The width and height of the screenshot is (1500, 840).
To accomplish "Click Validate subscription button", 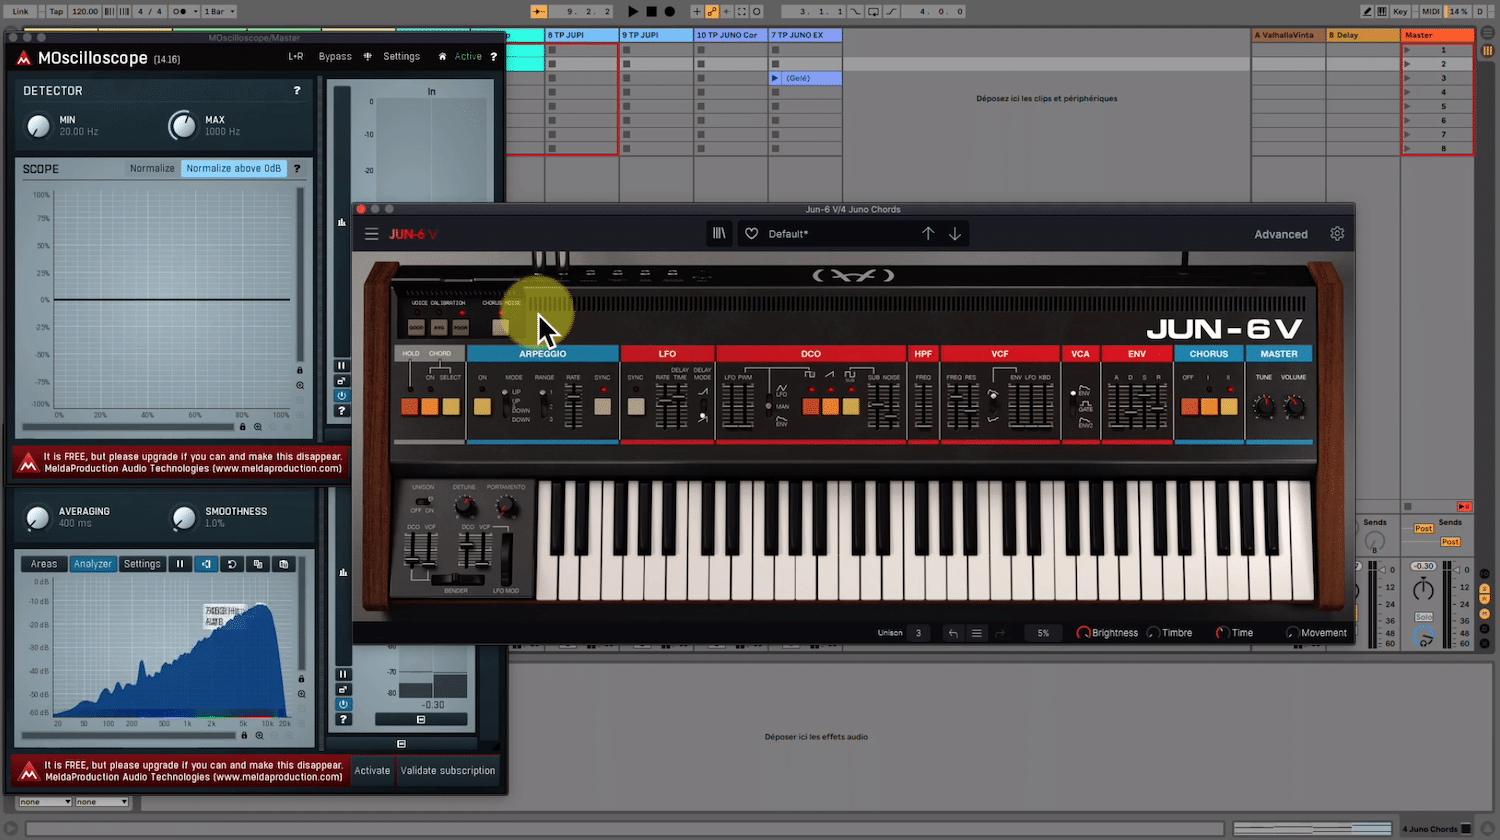I will point(448,771).
